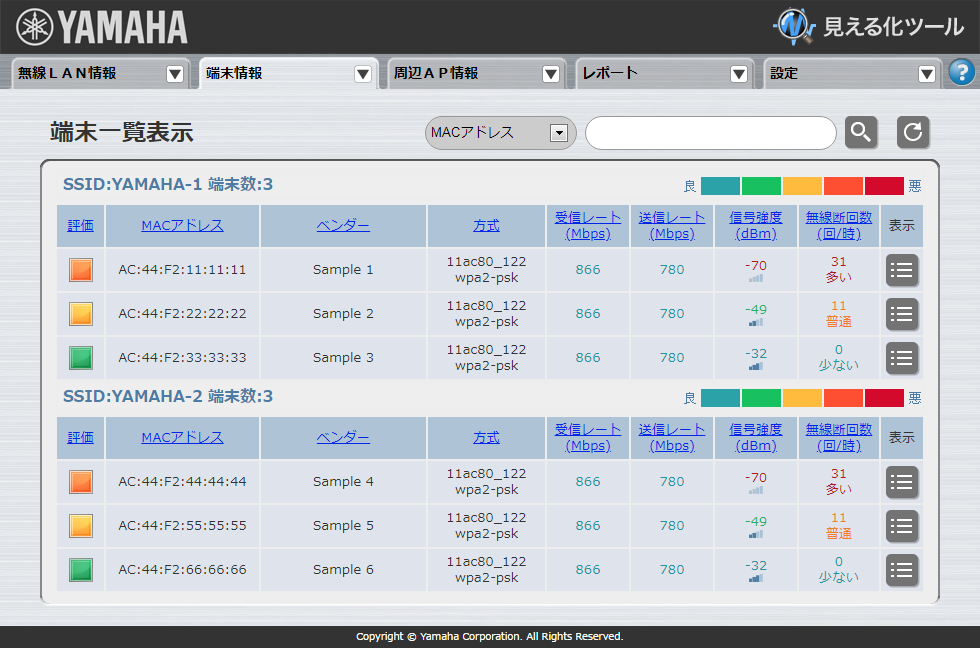Click green evaluation icon for Sample 6

[81, 570]
